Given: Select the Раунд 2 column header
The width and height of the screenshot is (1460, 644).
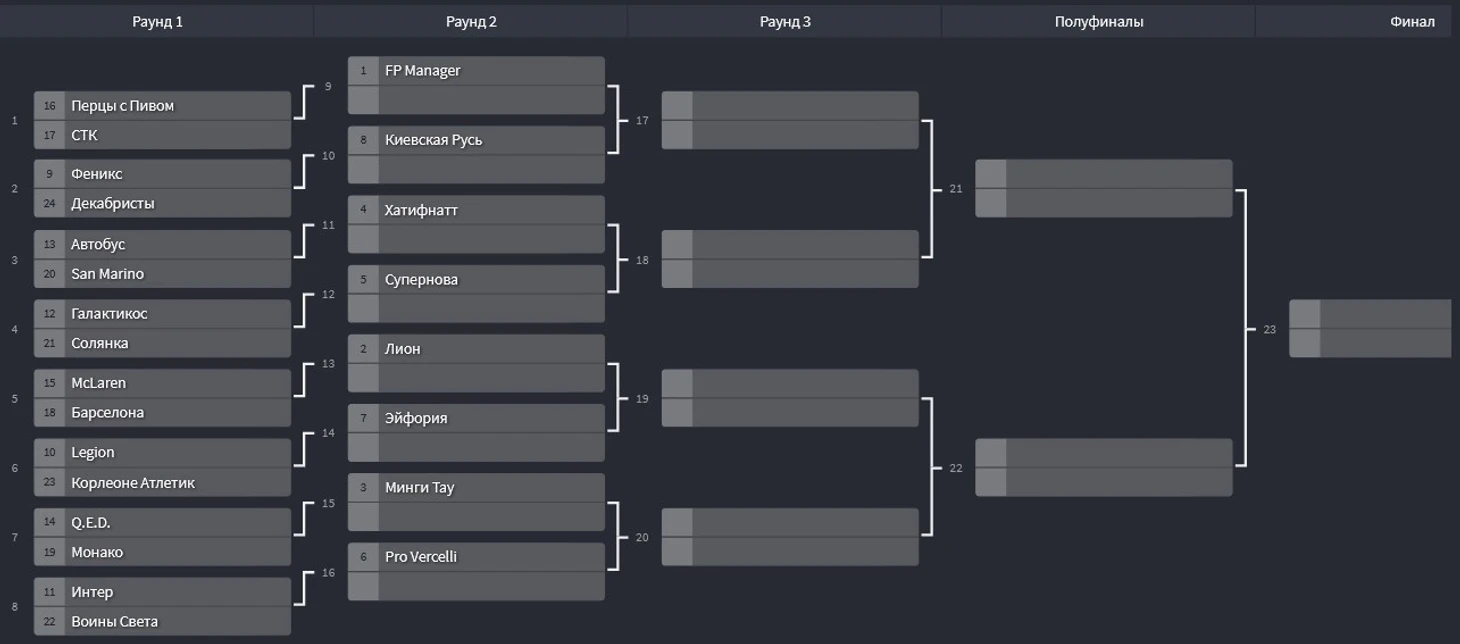Looking at the screenshot, I should tap(471, 21).
